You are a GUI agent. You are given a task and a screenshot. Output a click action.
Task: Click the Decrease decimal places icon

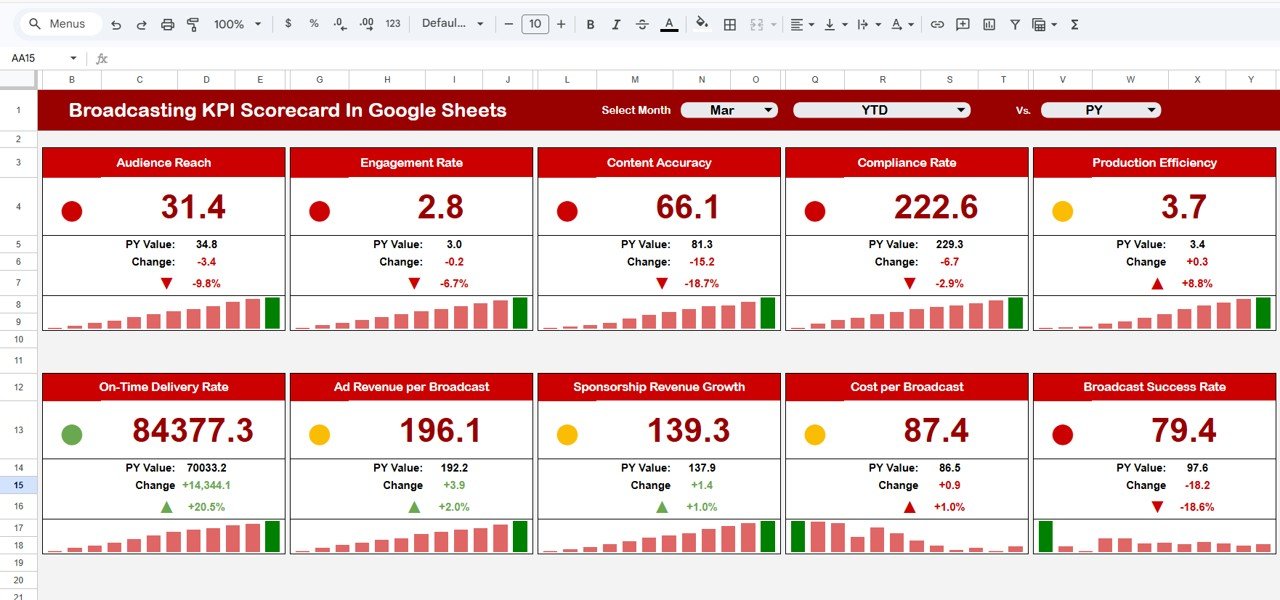pos(339,23)
